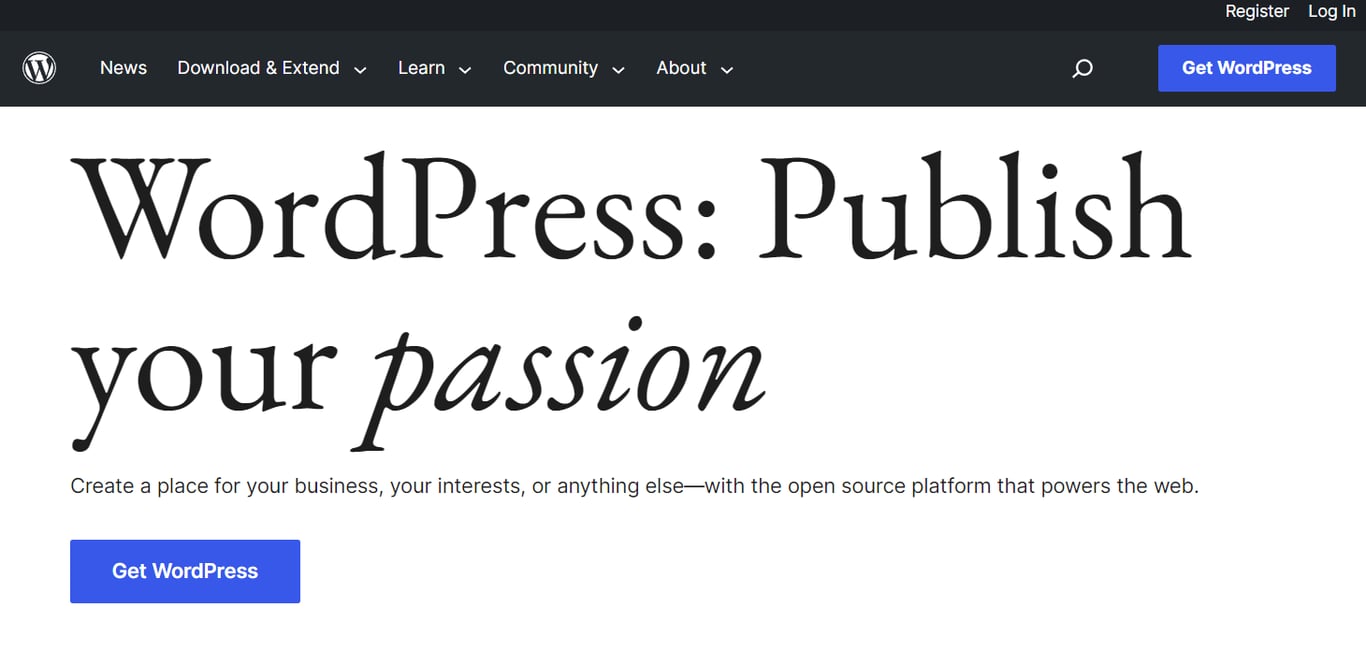Select the Download & Extend menu label

click(x=258, y=68)
